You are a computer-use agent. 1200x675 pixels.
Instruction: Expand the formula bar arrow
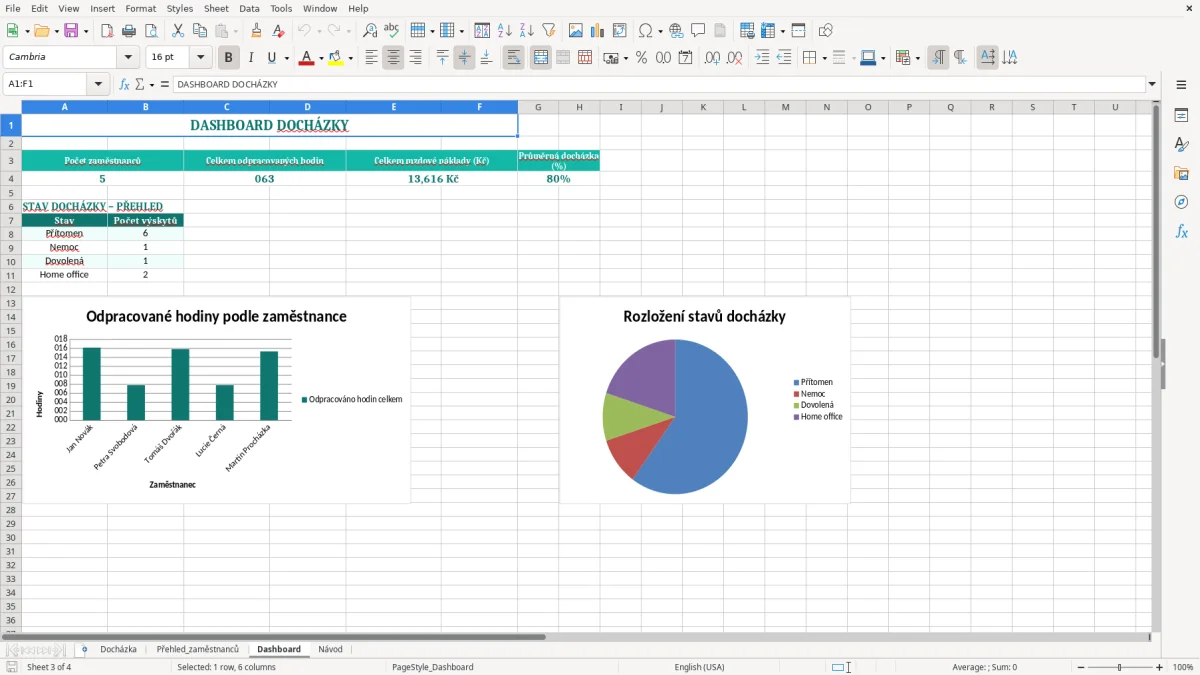tap(1152, 85)
